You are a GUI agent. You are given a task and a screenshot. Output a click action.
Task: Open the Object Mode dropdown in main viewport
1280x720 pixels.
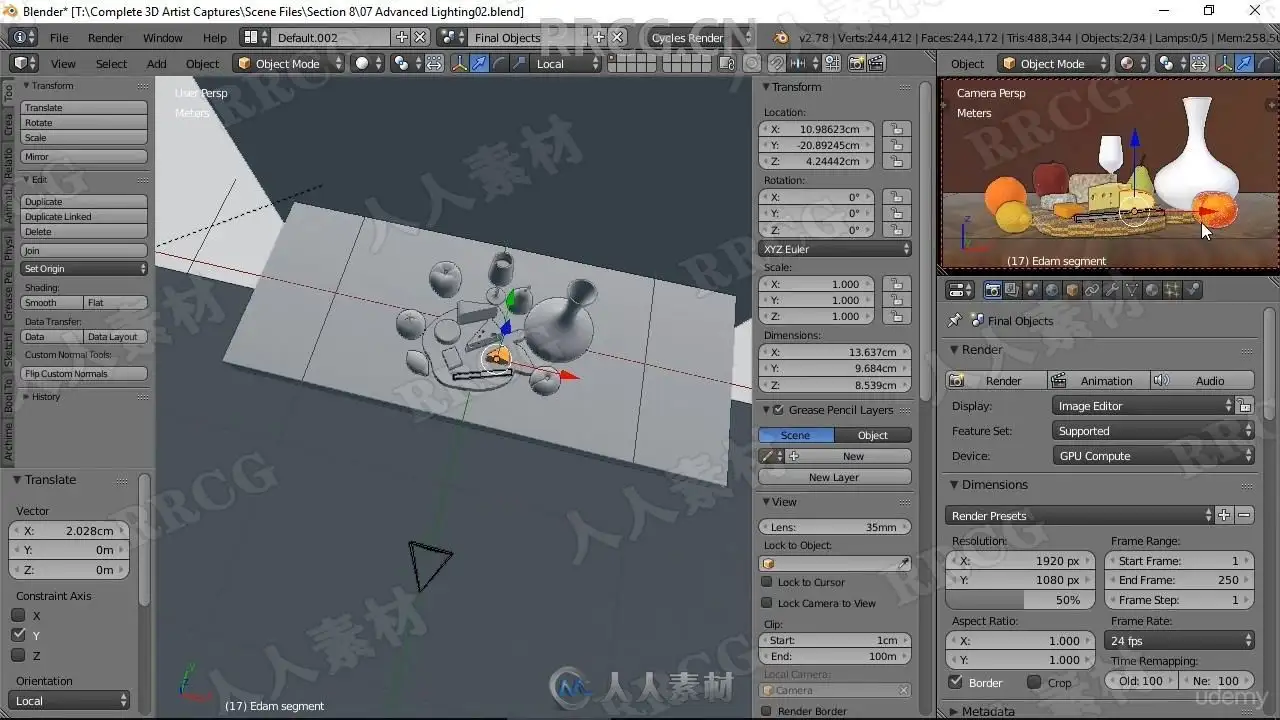288,63
